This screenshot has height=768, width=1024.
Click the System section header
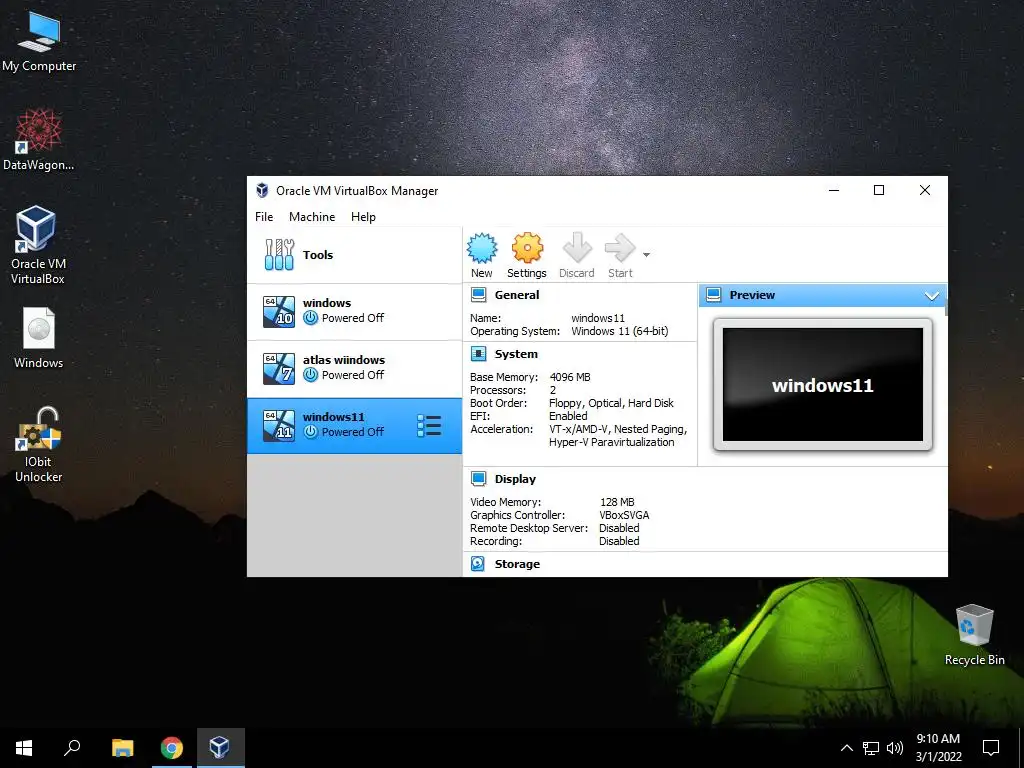516,354
